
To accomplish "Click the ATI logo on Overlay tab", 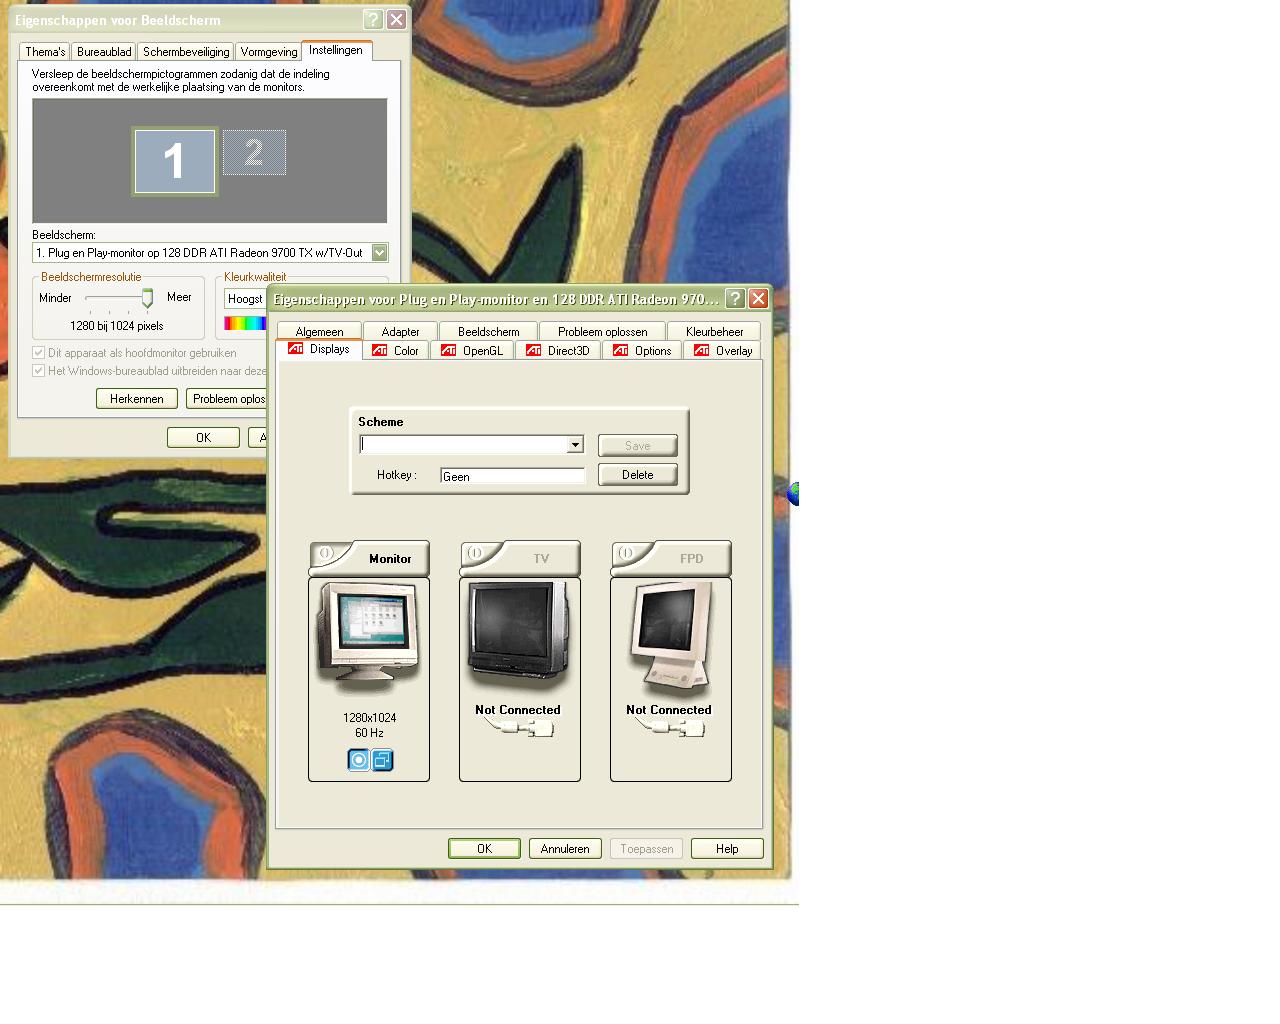I will [702, 350].
